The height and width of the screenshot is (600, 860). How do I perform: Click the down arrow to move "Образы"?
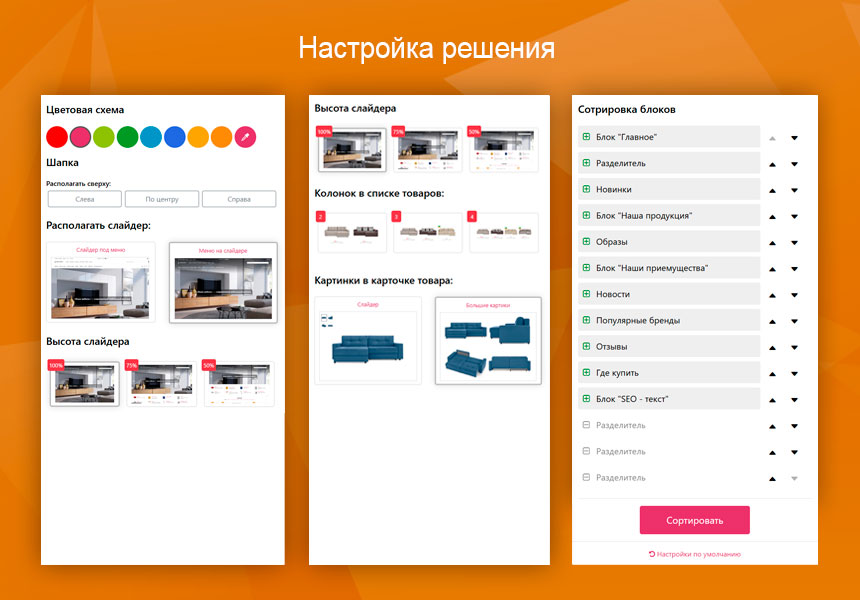[x=793, y=241]
